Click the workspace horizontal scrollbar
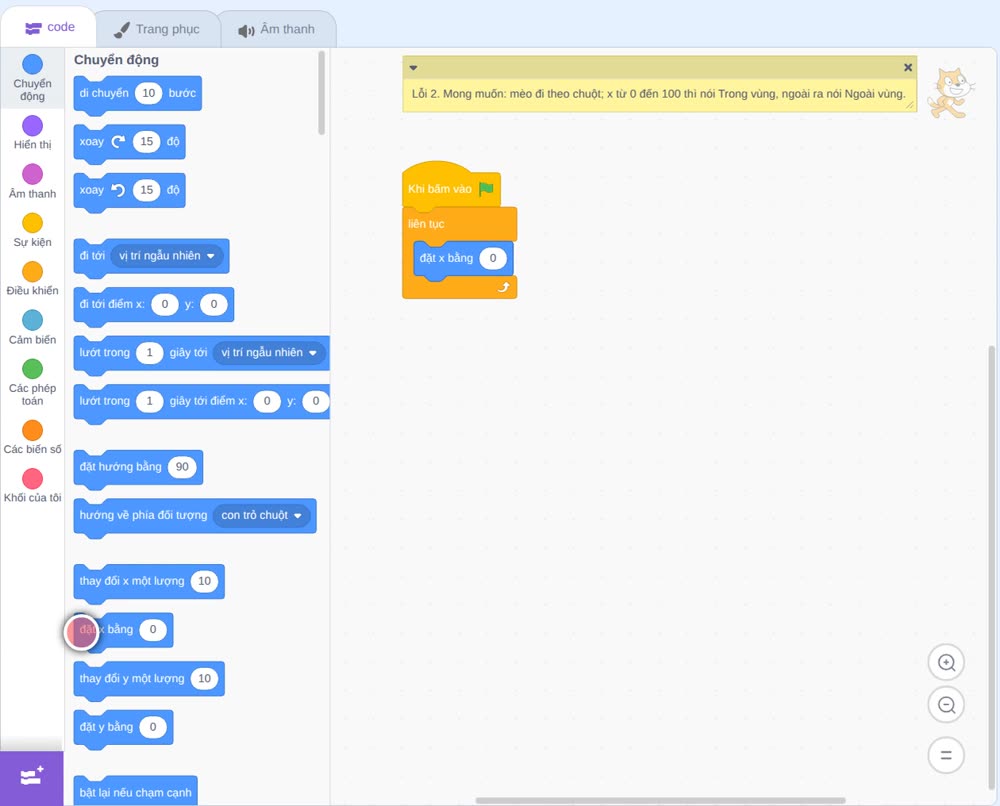1000x806 pixels. [x=661, y=800]
